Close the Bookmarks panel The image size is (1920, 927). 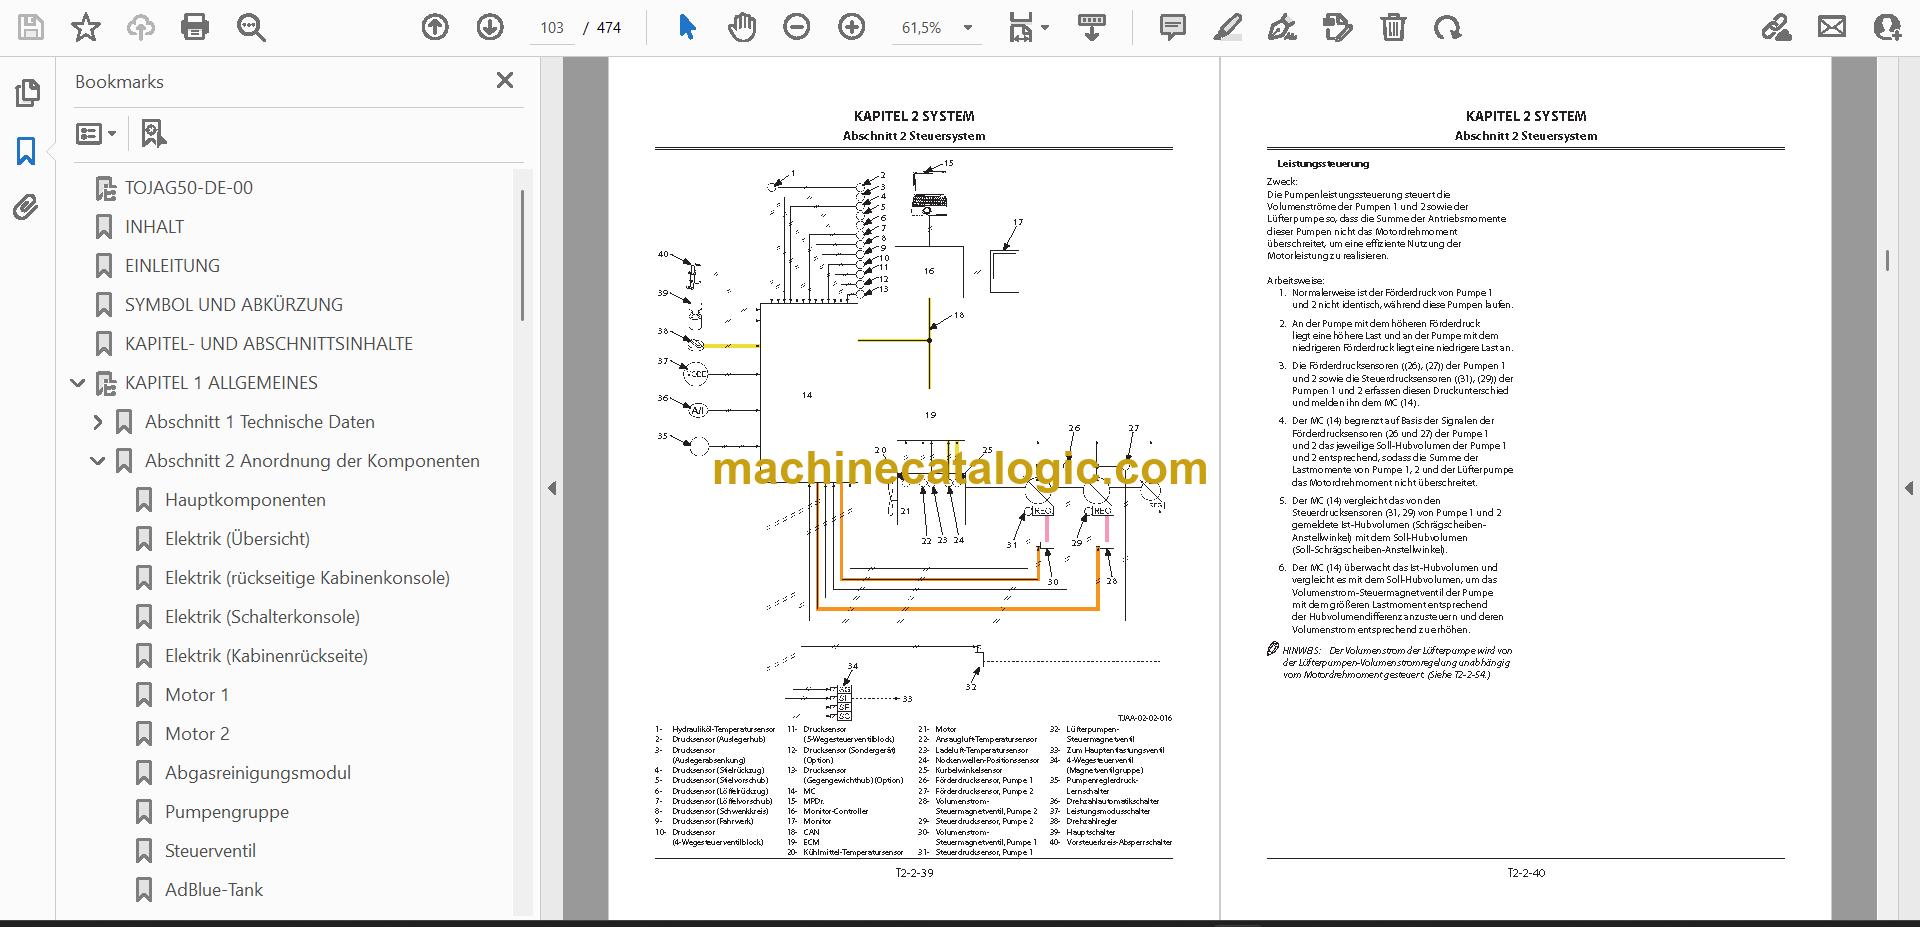(505, 80)
